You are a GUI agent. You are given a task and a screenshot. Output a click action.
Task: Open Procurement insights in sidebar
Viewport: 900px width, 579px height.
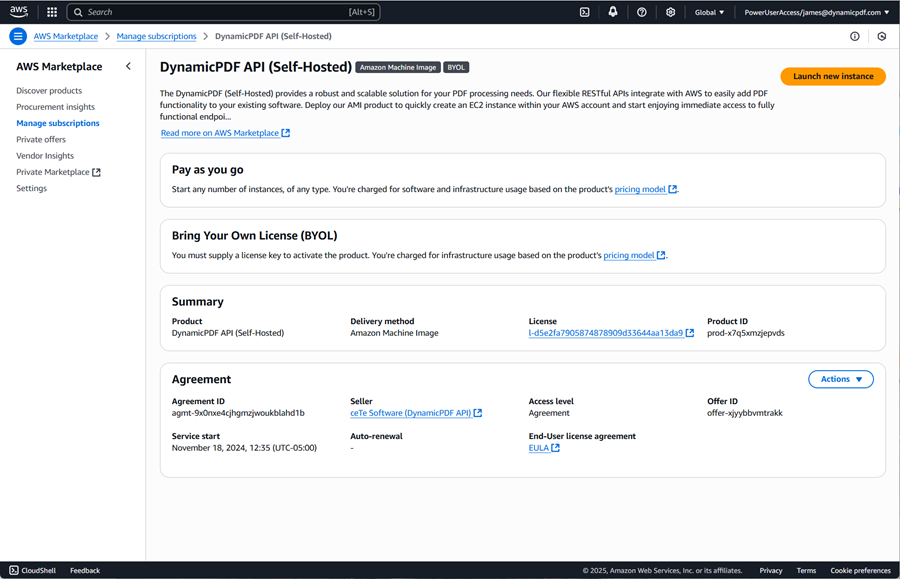point(56,107)
